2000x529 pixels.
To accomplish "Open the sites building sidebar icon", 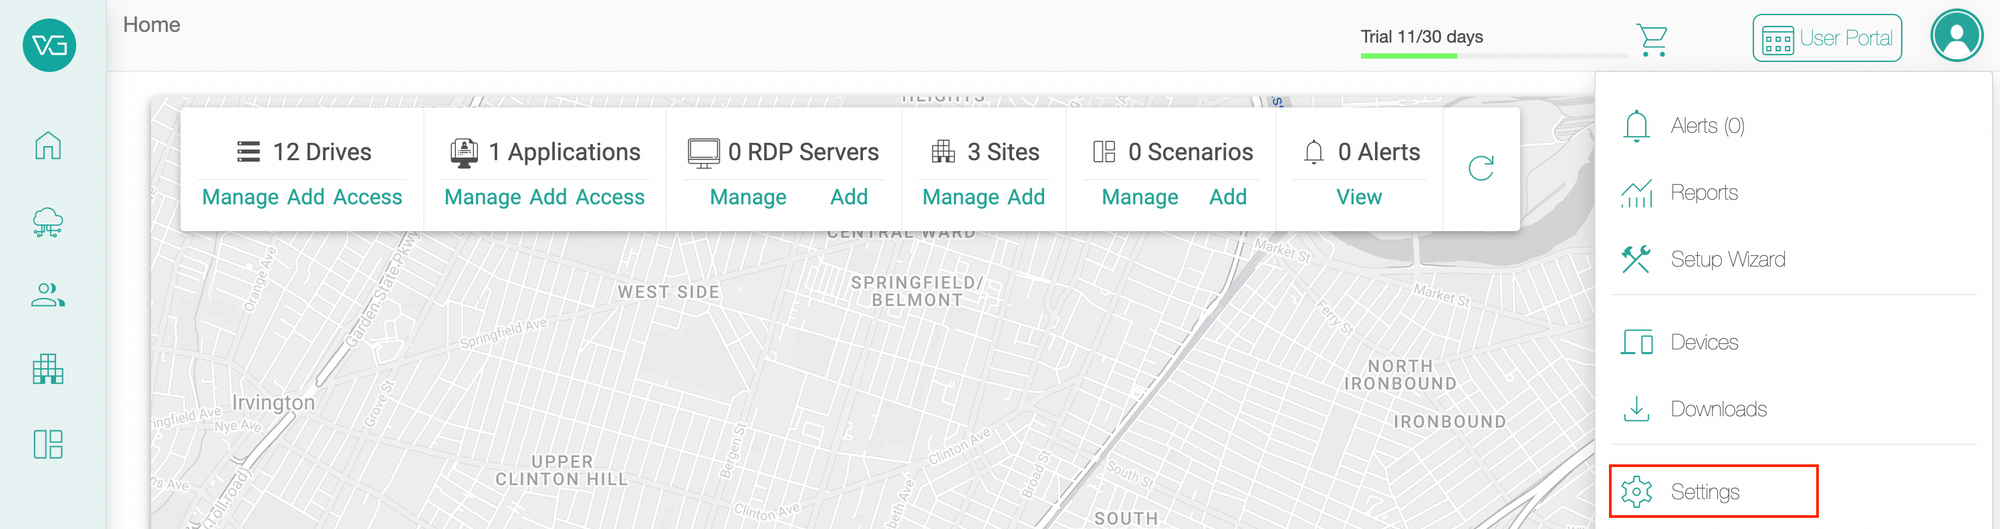I will tap(48, 369).
